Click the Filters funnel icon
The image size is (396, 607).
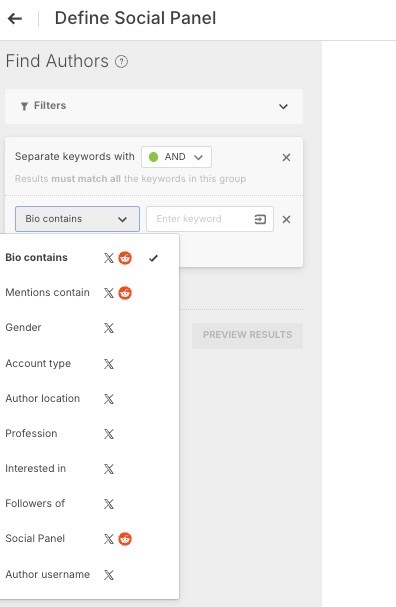pos(24,106)
